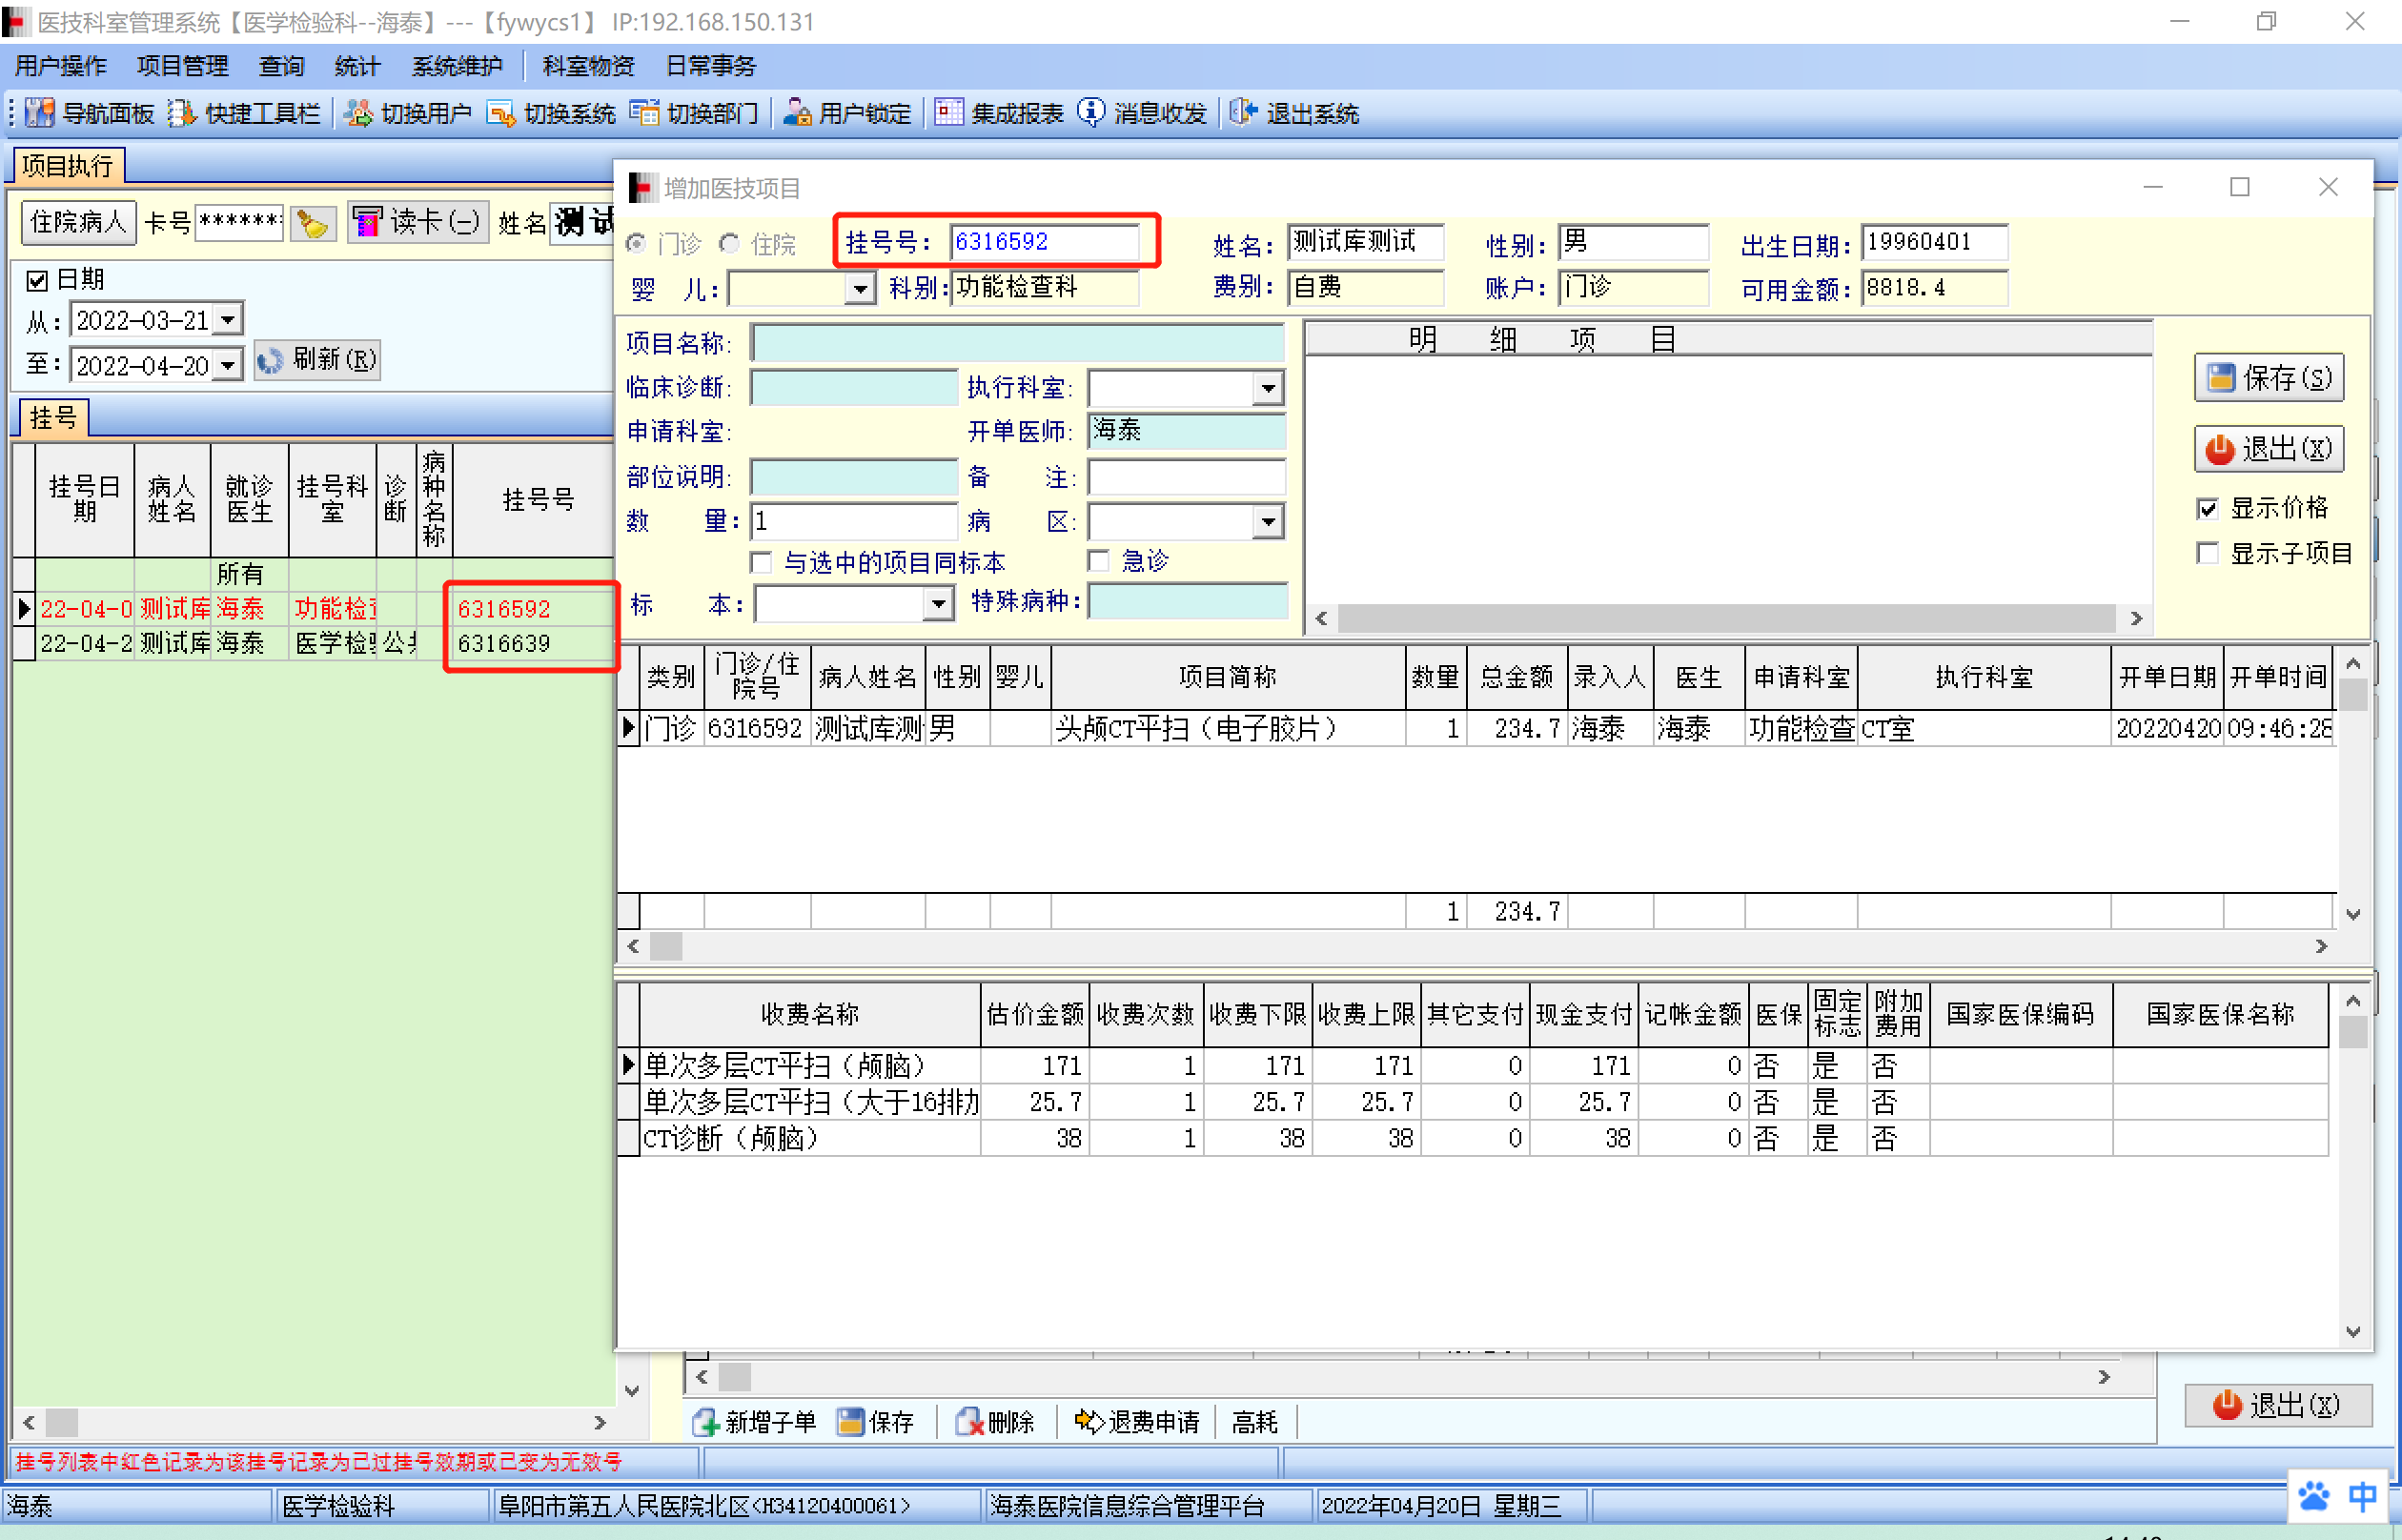
Task: Click the 退出系统 toolbar icon
Action: pos(1243,113)
